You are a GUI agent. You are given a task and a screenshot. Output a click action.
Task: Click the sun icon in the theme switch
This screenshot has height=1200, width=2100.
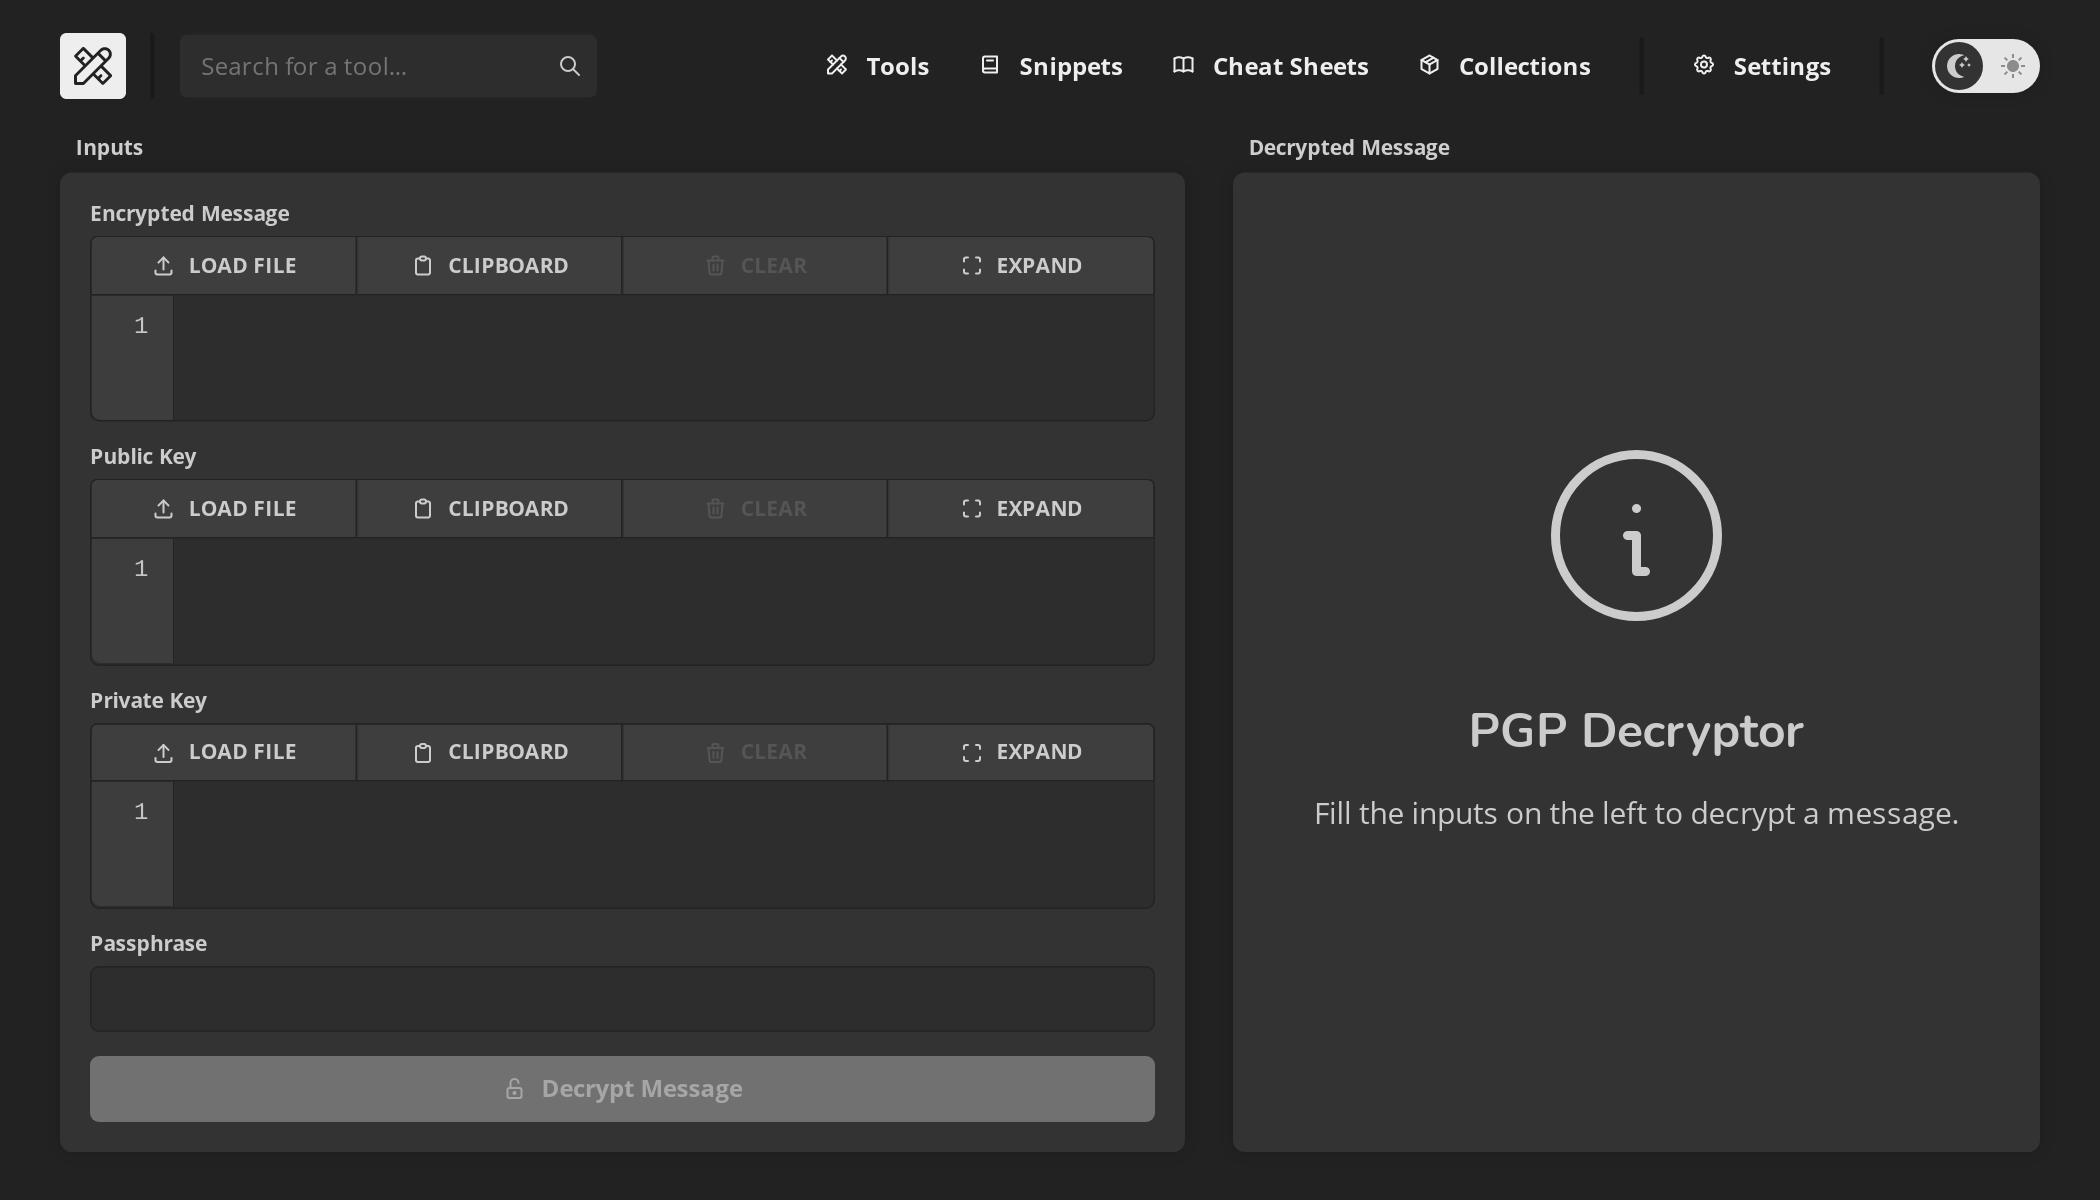[2013, 66]
